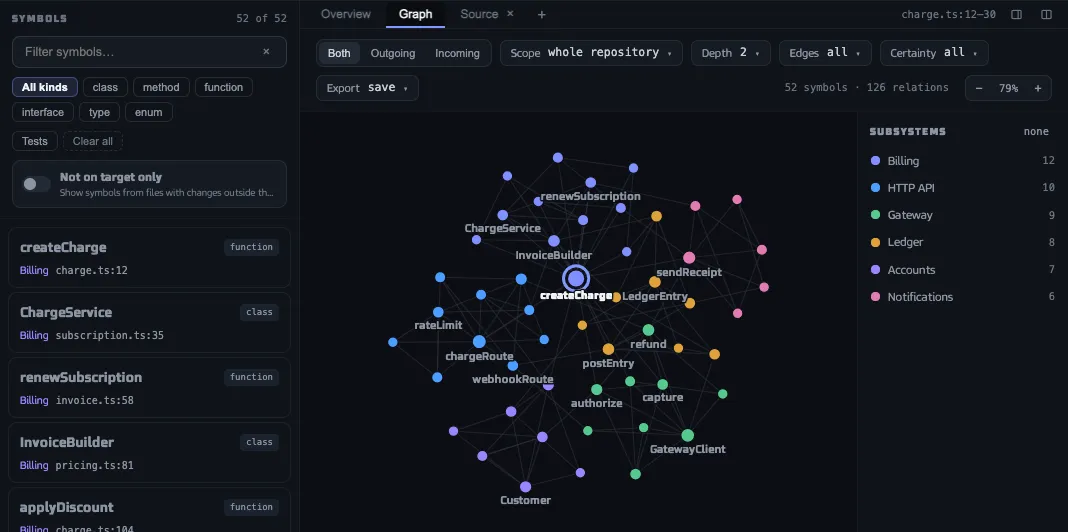
Task: Select the rateLimit graph node
Action: pyautogui.click(x=438, y=312)
